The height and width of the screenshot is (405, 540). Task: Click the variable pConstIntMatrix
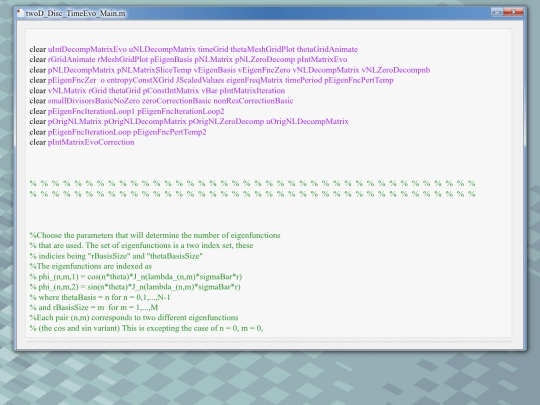[171, 91]
